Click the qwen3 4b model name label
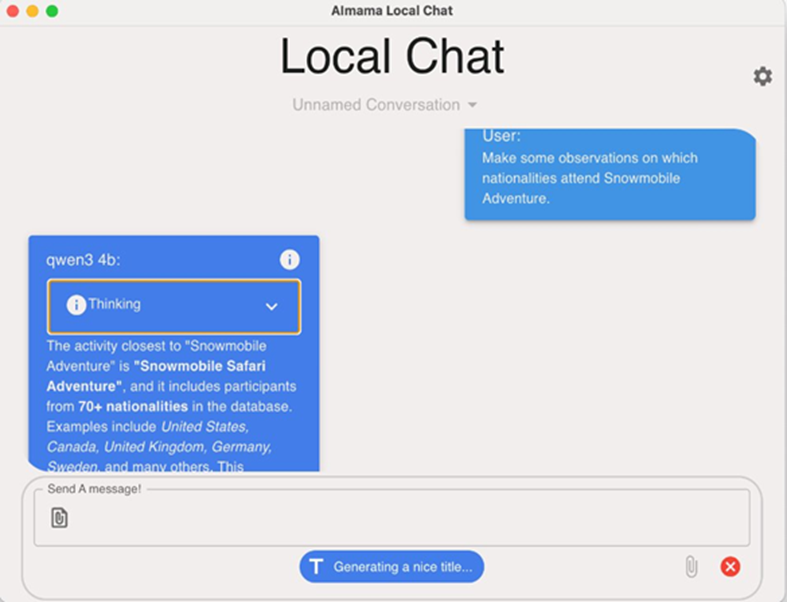This screenshot has width=787, height=602. click(81, 260)
